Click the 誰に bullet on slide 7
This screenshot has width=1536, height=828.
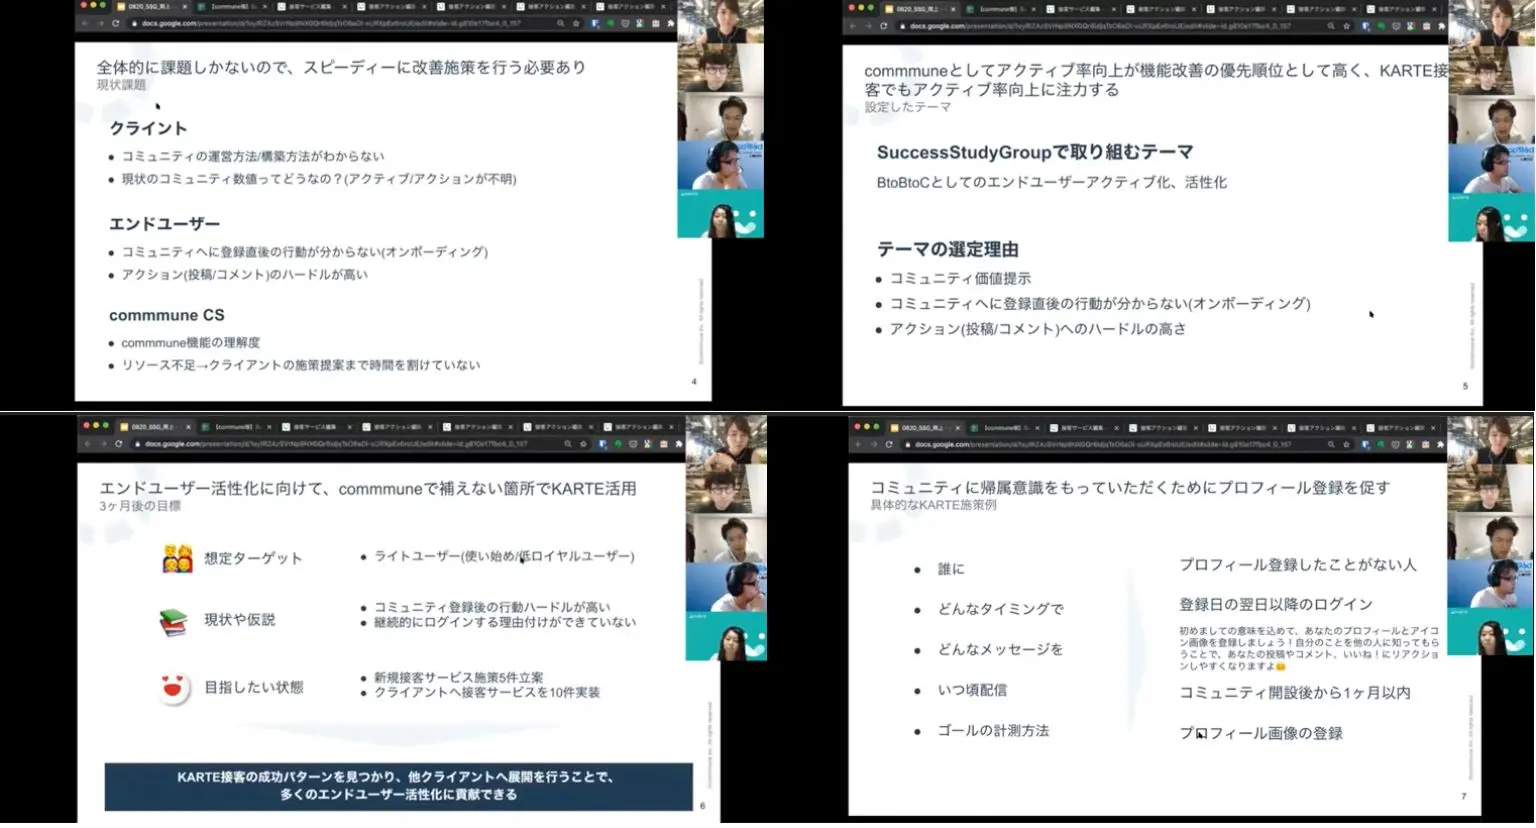[951, 569]
